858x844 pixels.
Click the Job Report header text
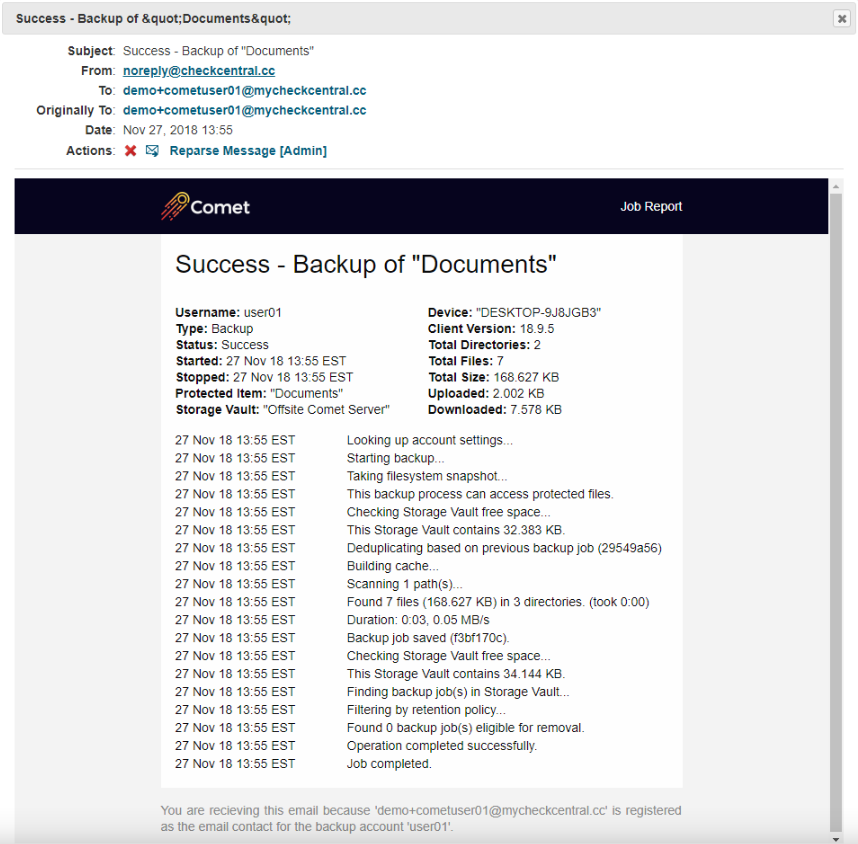(651, 207)
